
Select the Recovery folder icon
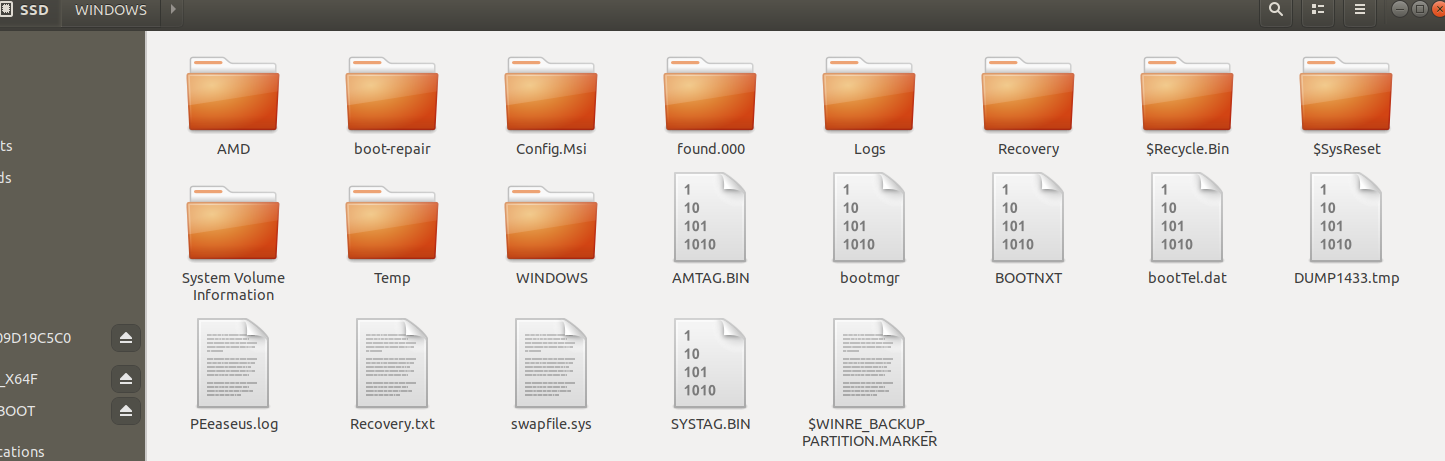(x=1028, y=93)
